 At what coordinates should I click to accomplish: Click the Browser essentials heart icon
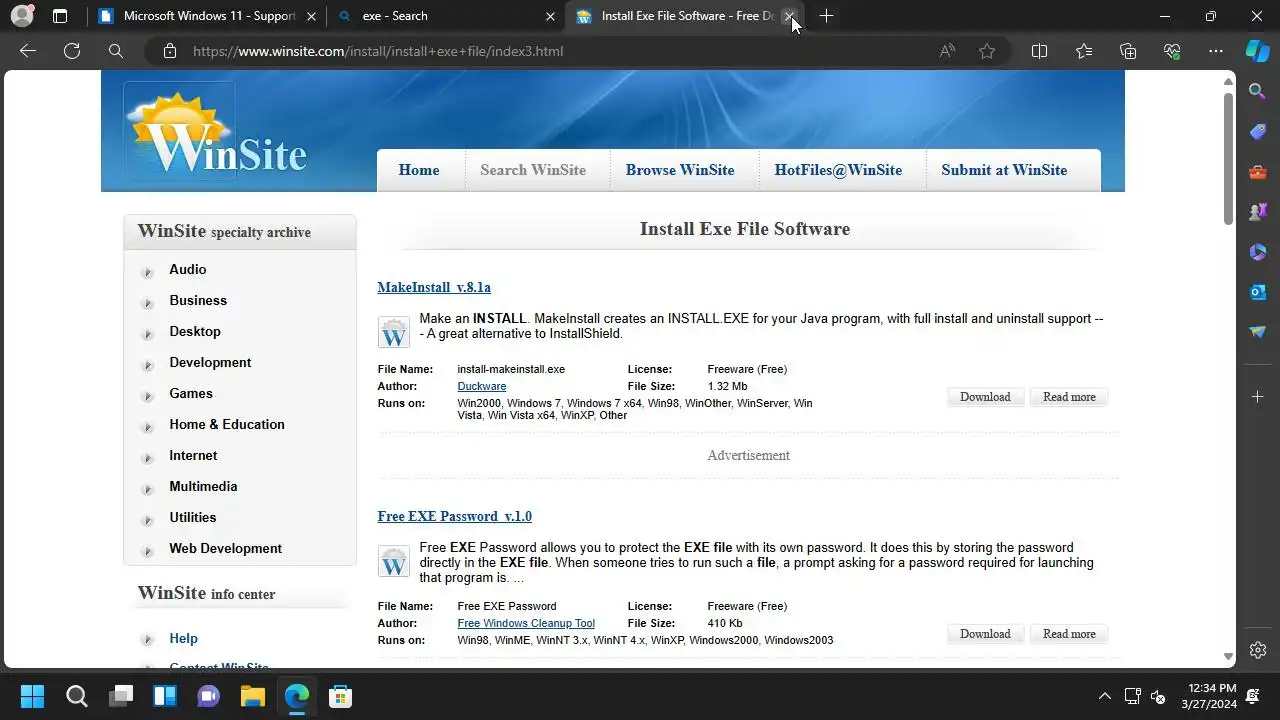[1172, 51]
